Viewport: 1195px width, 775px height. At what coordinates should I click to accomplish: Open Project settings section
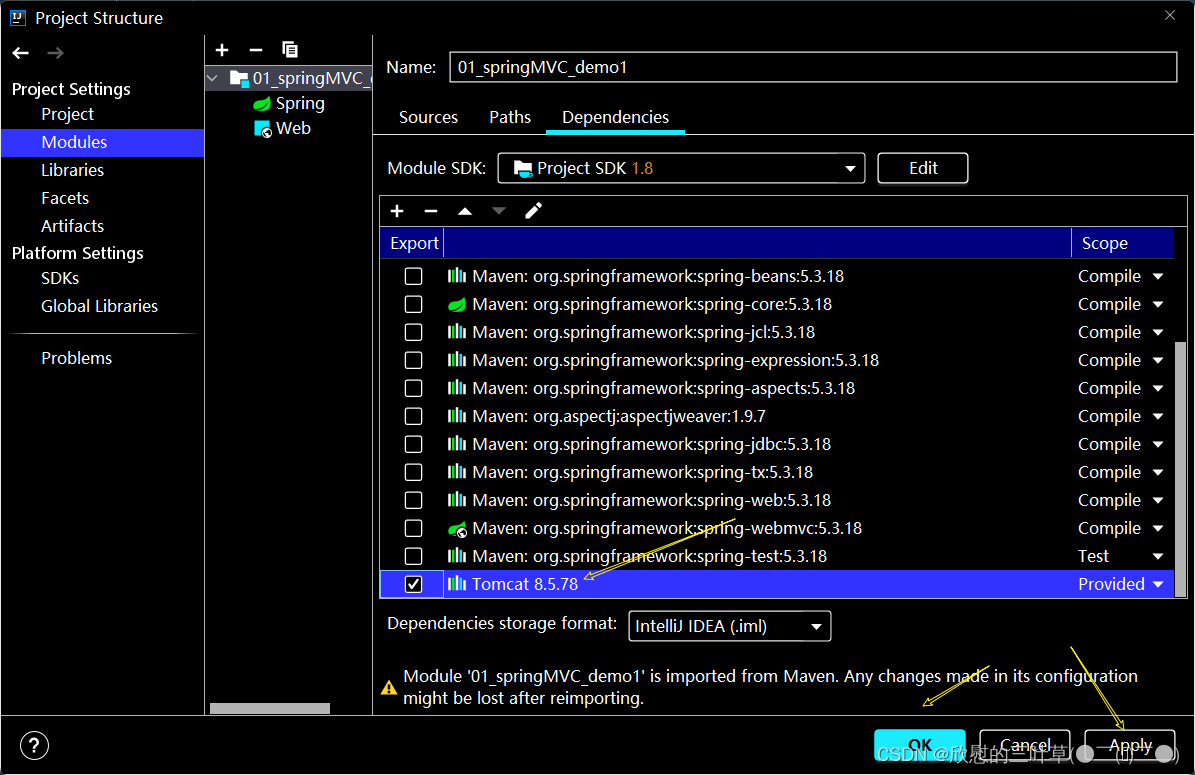(67, 114)
